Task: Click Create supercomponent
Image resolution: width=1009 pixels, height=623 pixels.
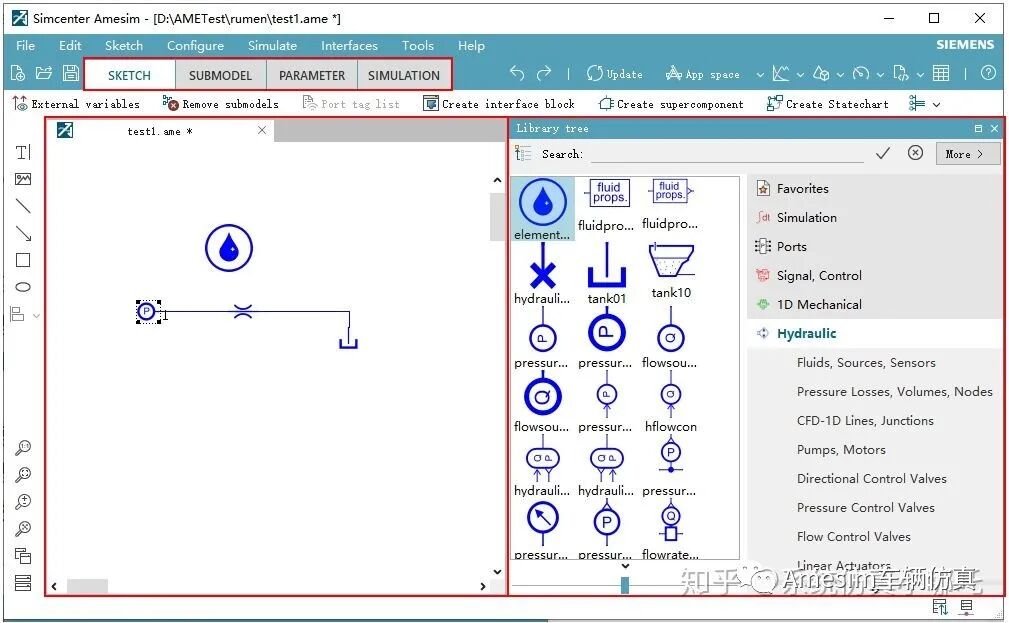Action: [671, 104]
